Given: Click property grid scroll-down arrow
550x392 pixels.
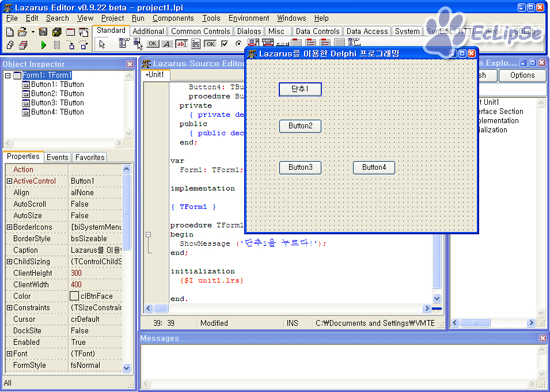Looking at the screenshot, I should tap(127, 369).
